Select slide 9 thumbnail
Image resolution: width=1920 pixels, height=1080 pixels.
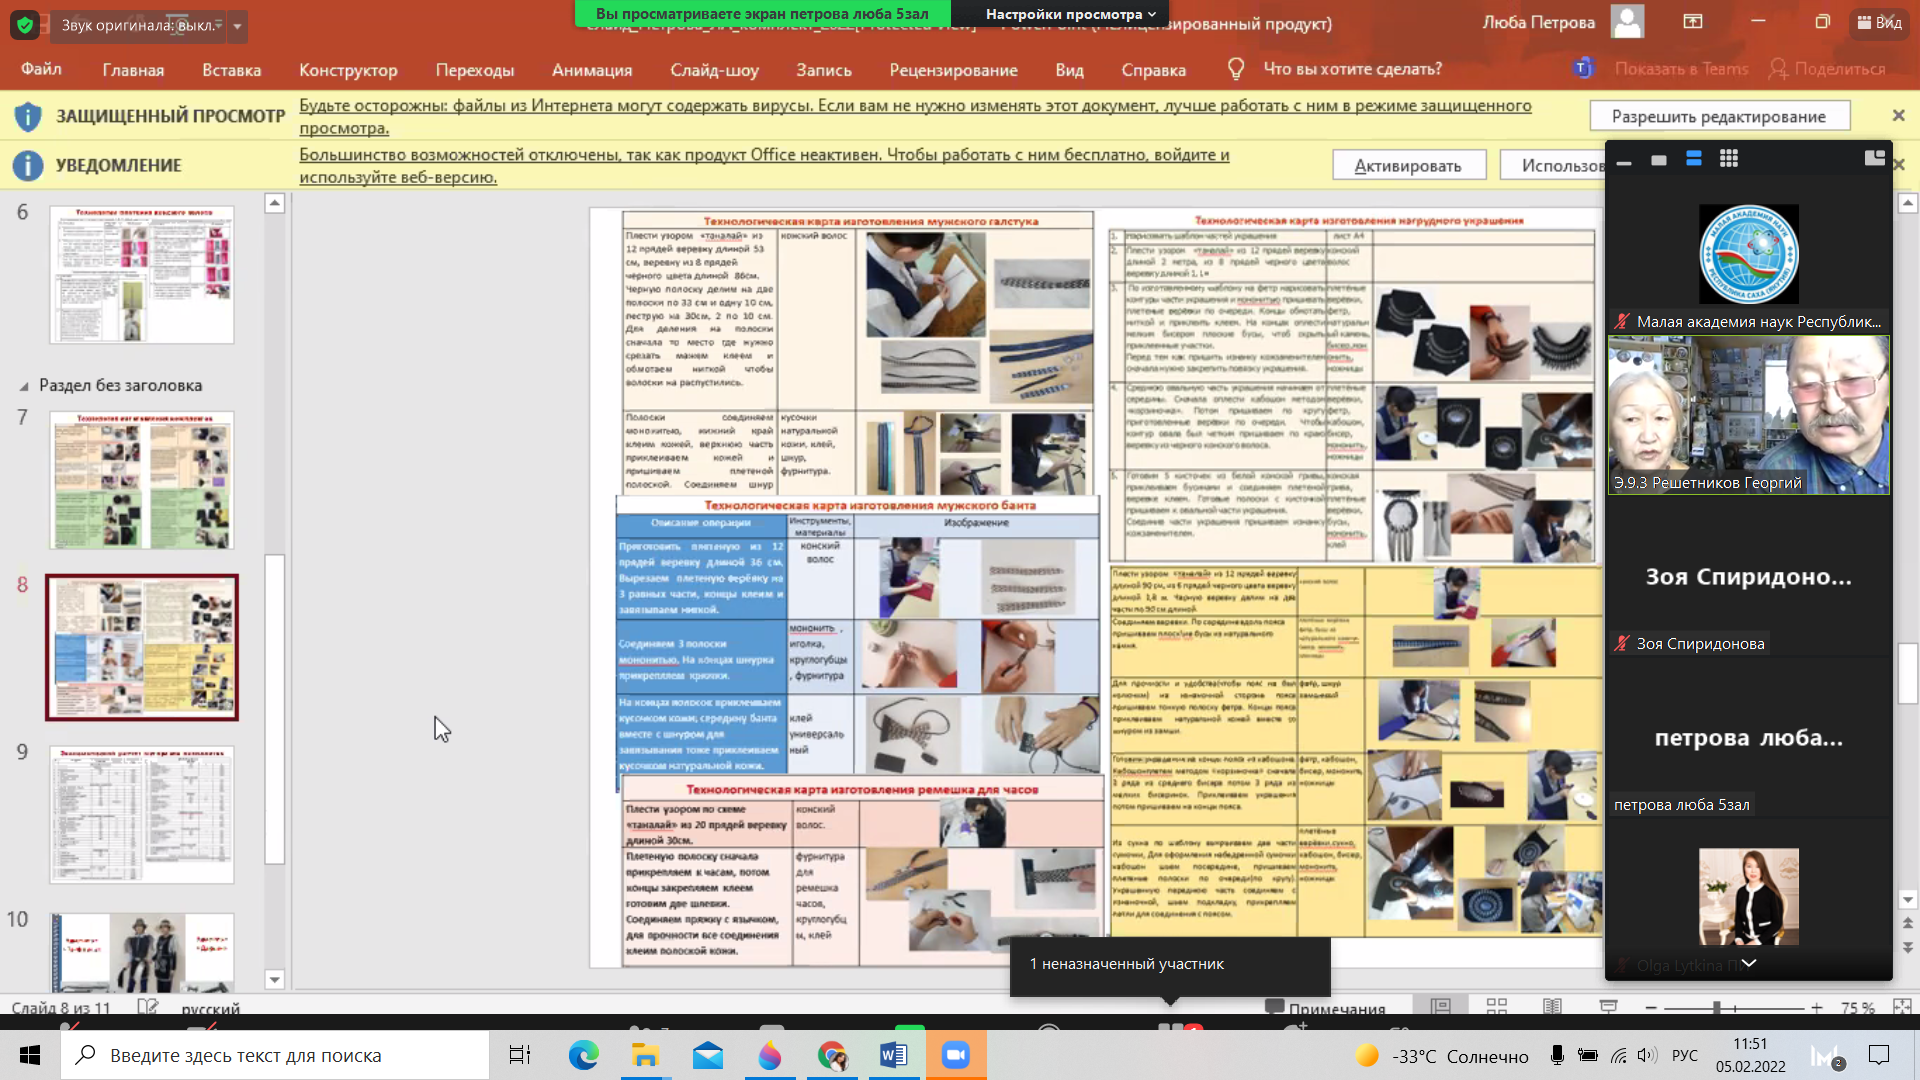pos(141,814)
